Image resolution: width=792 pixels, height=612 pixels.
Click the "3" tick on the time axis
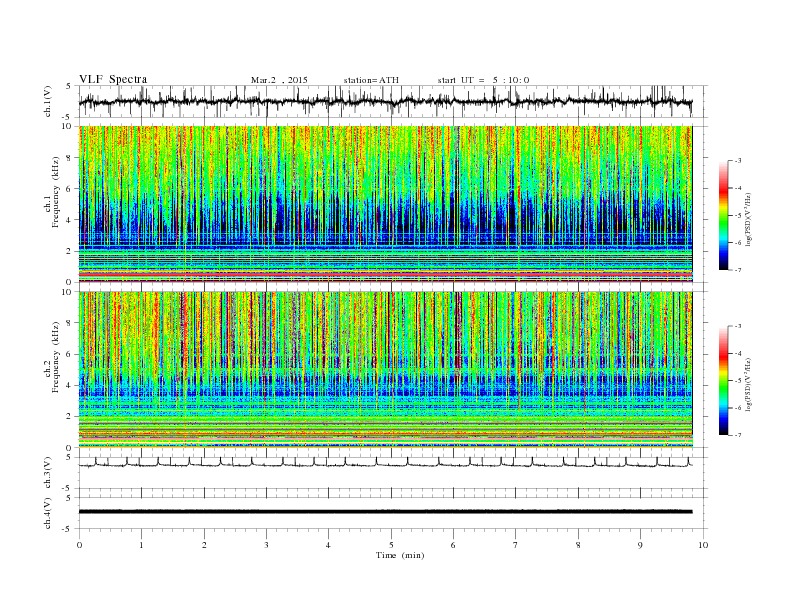[x=267, y=545]
